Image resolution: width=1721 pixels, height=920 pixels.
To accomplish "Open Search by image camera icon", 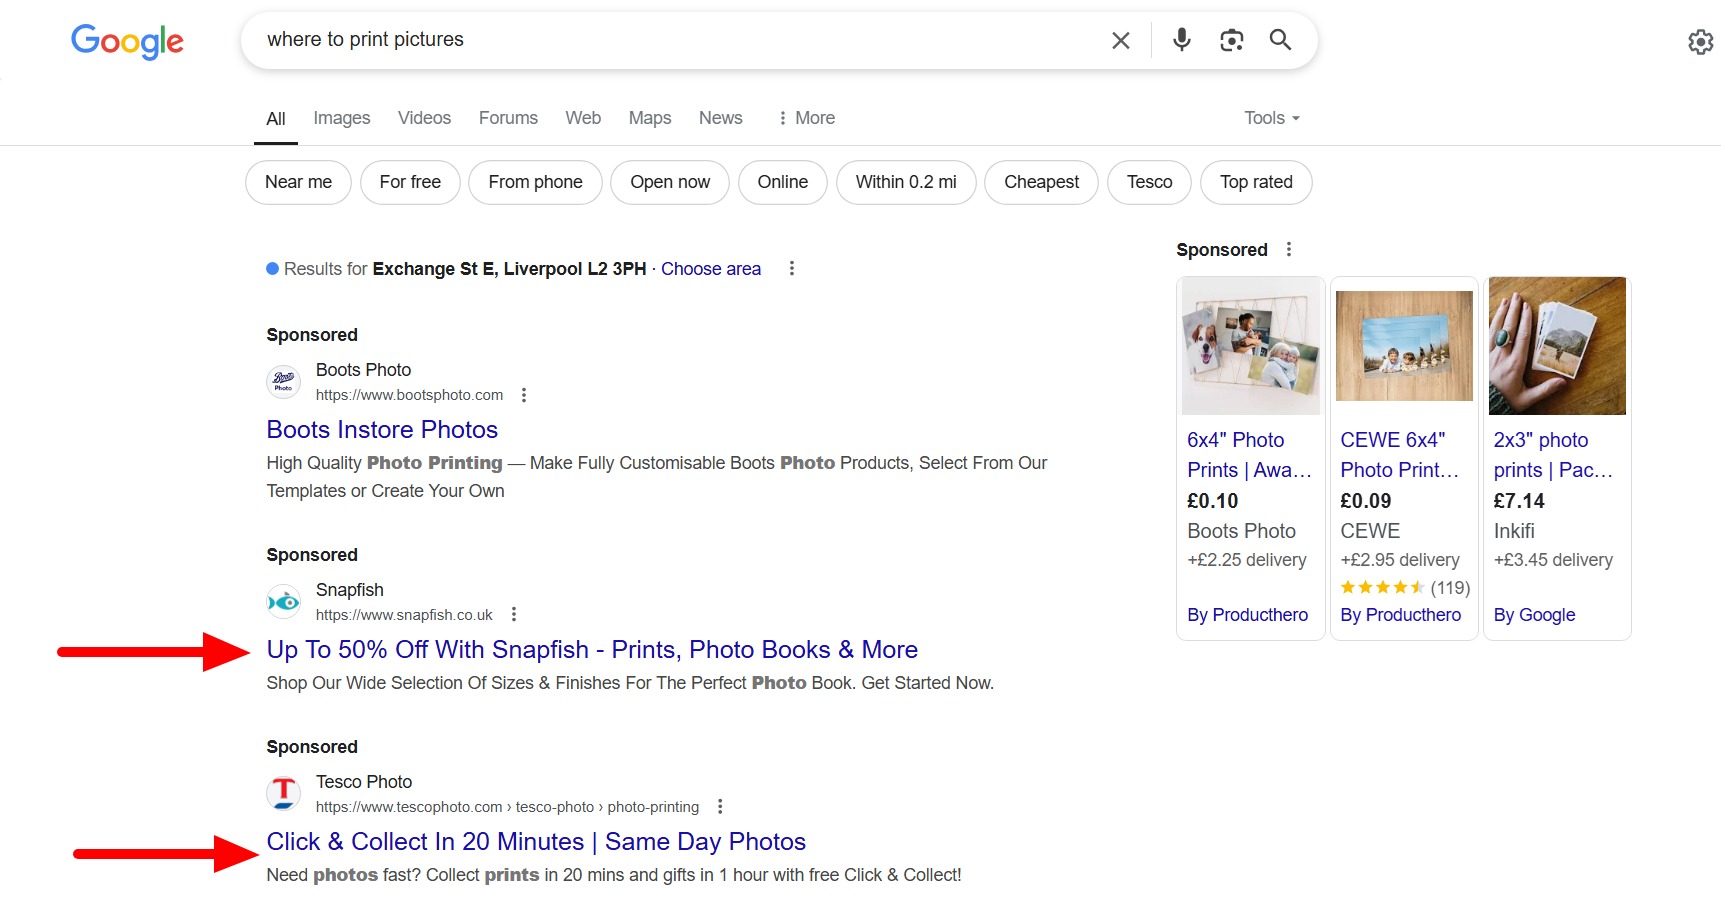I will tap(1232, 40).
